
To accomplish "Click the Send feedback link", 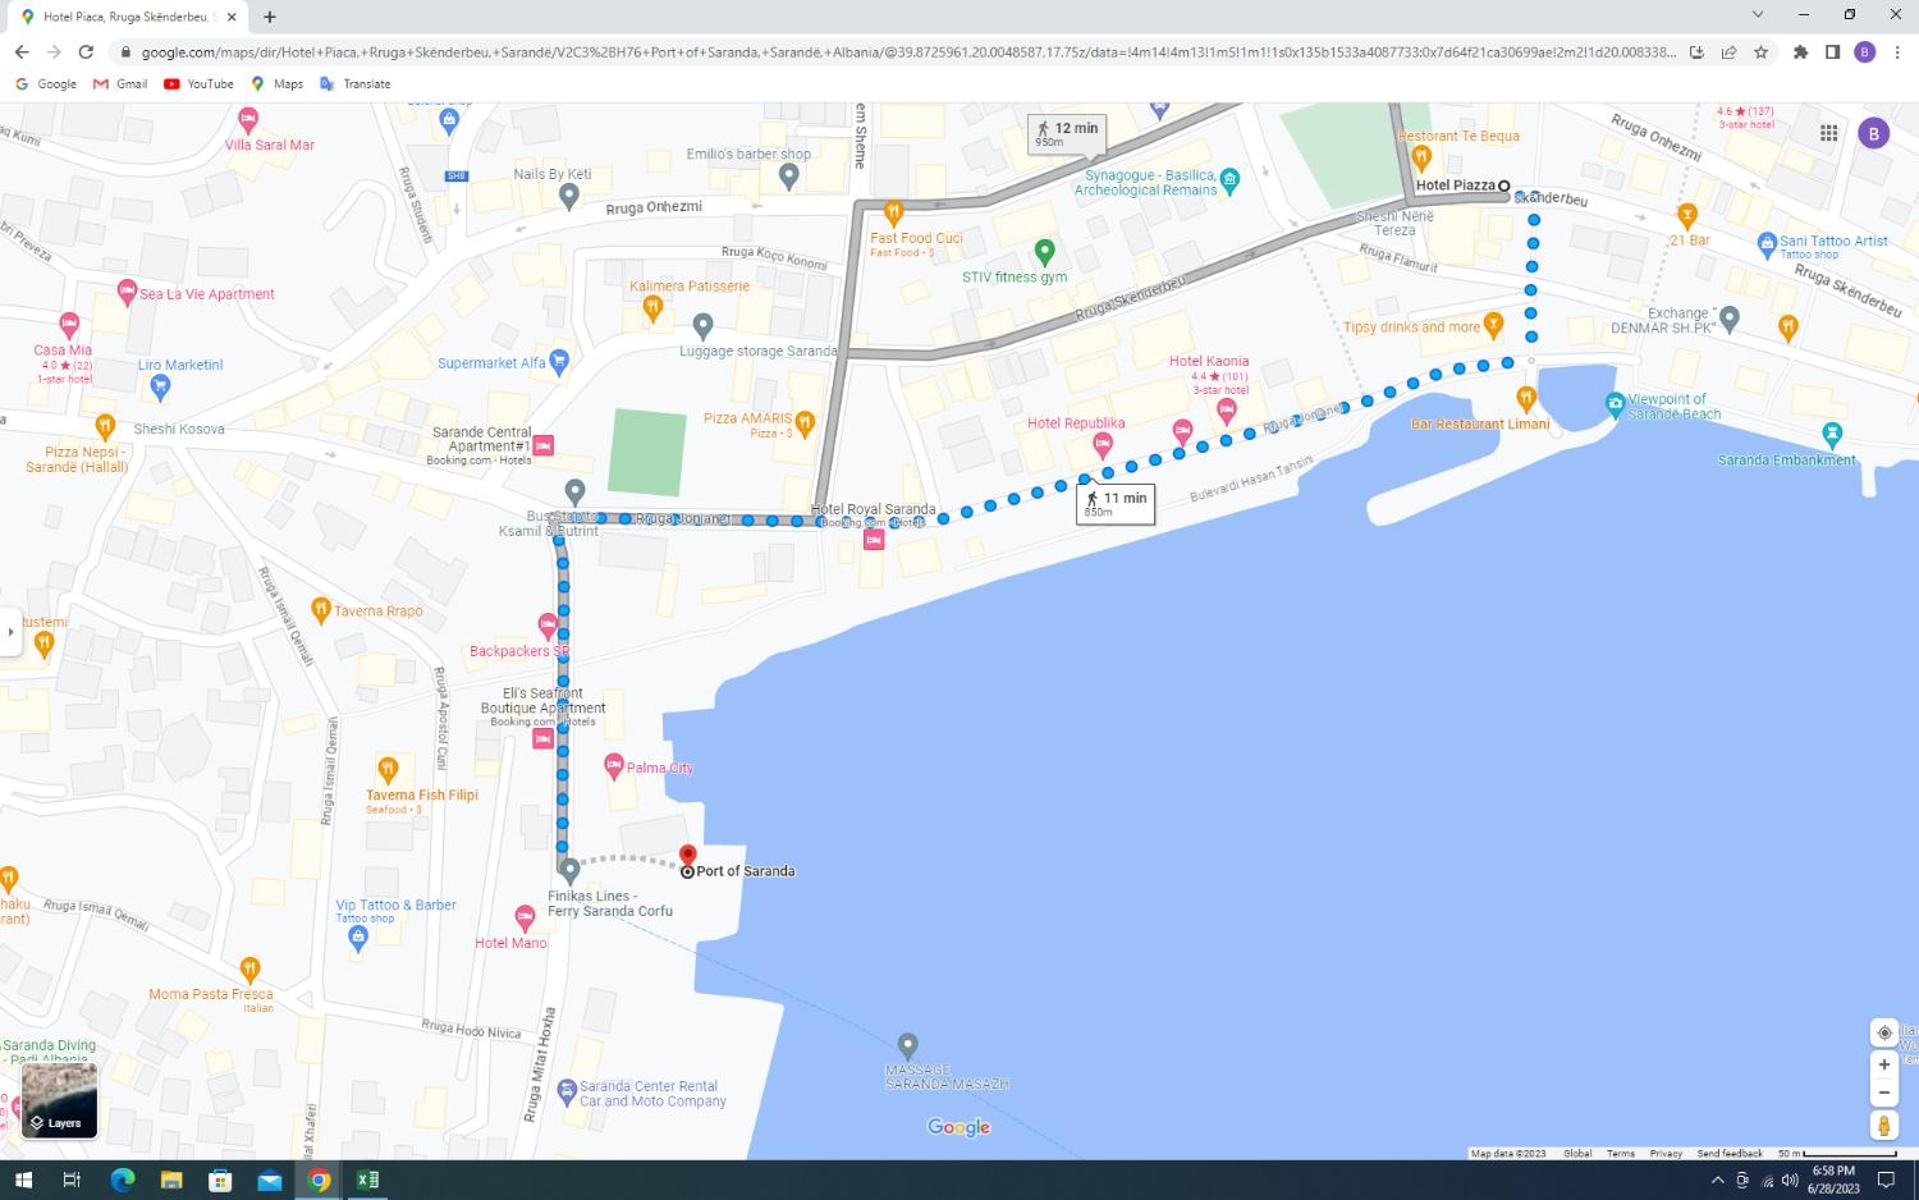I will [1729, 1153].
